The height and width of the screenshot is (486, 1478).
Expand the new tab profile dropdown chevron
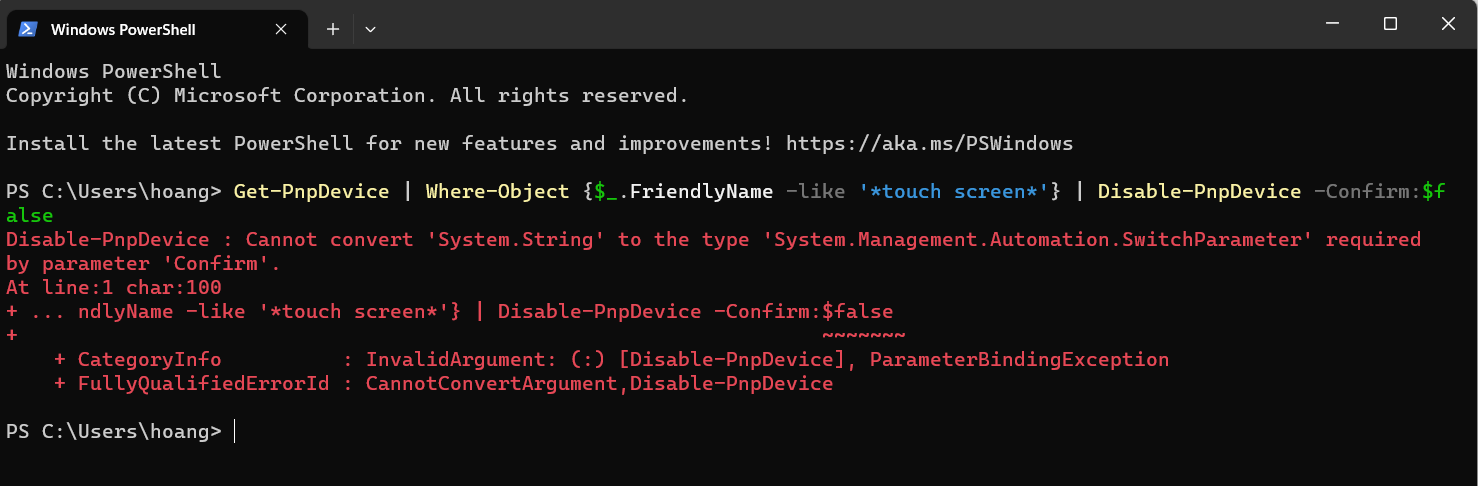370,29
